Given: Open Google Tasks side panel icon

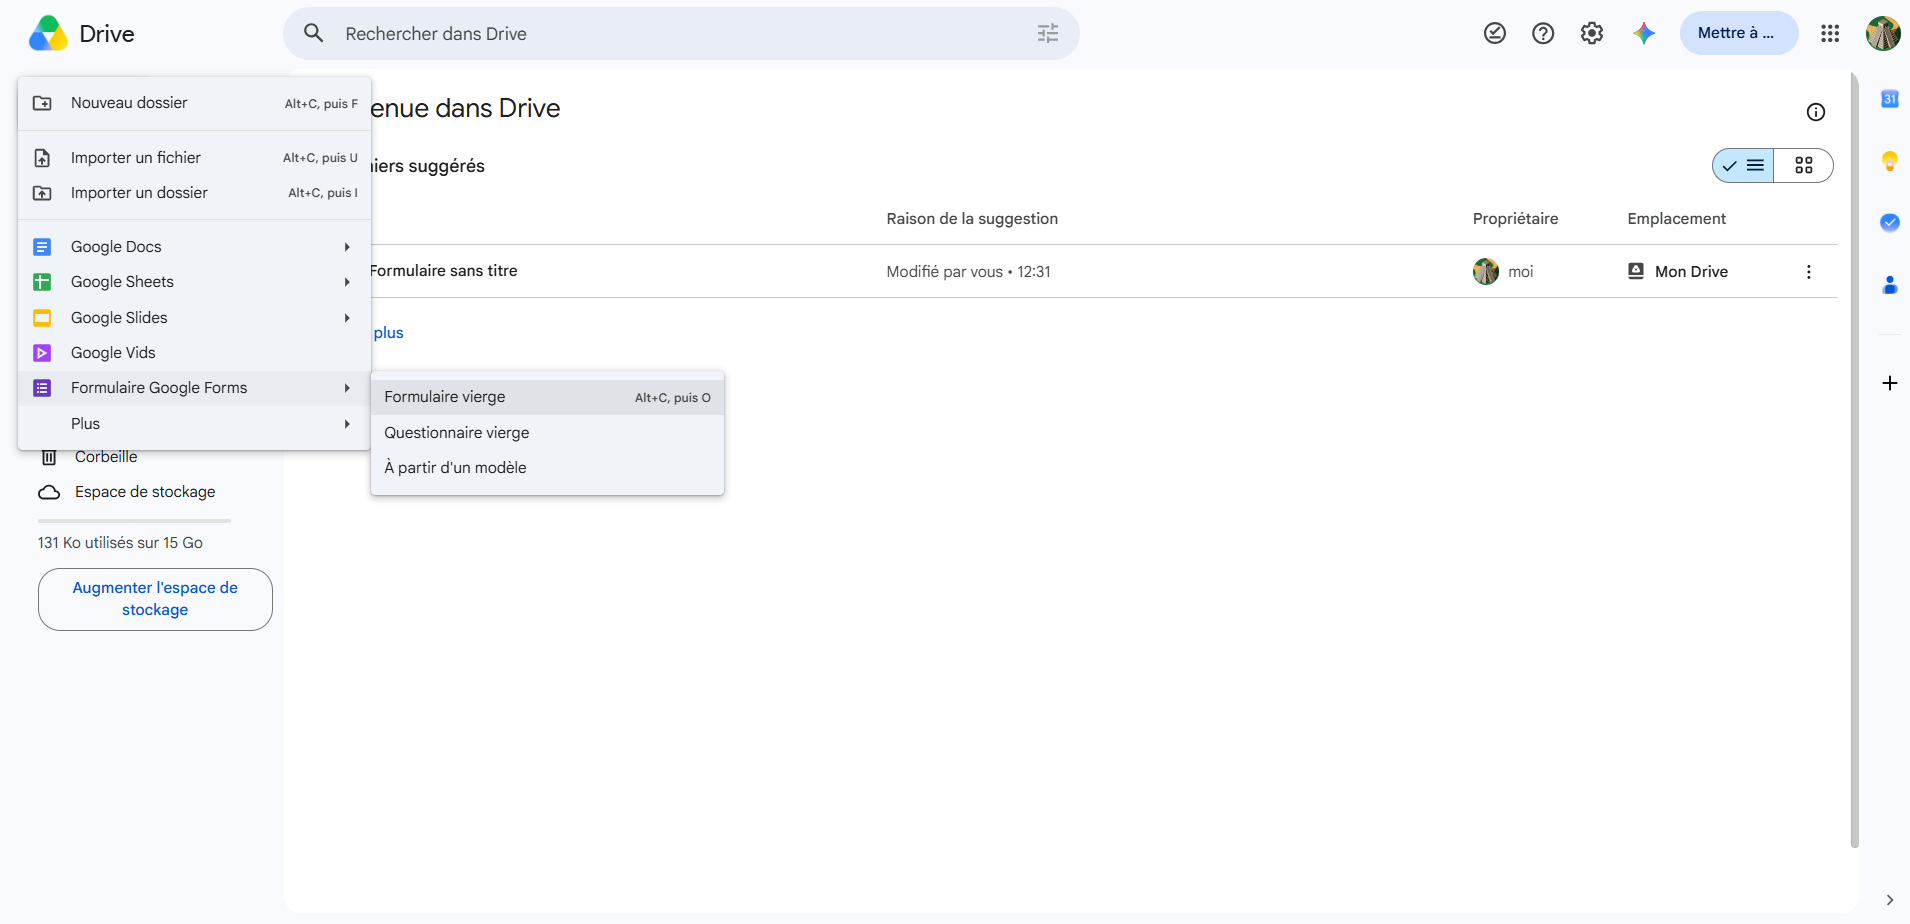Looking at the screenshot, I should pos(1890,222).
